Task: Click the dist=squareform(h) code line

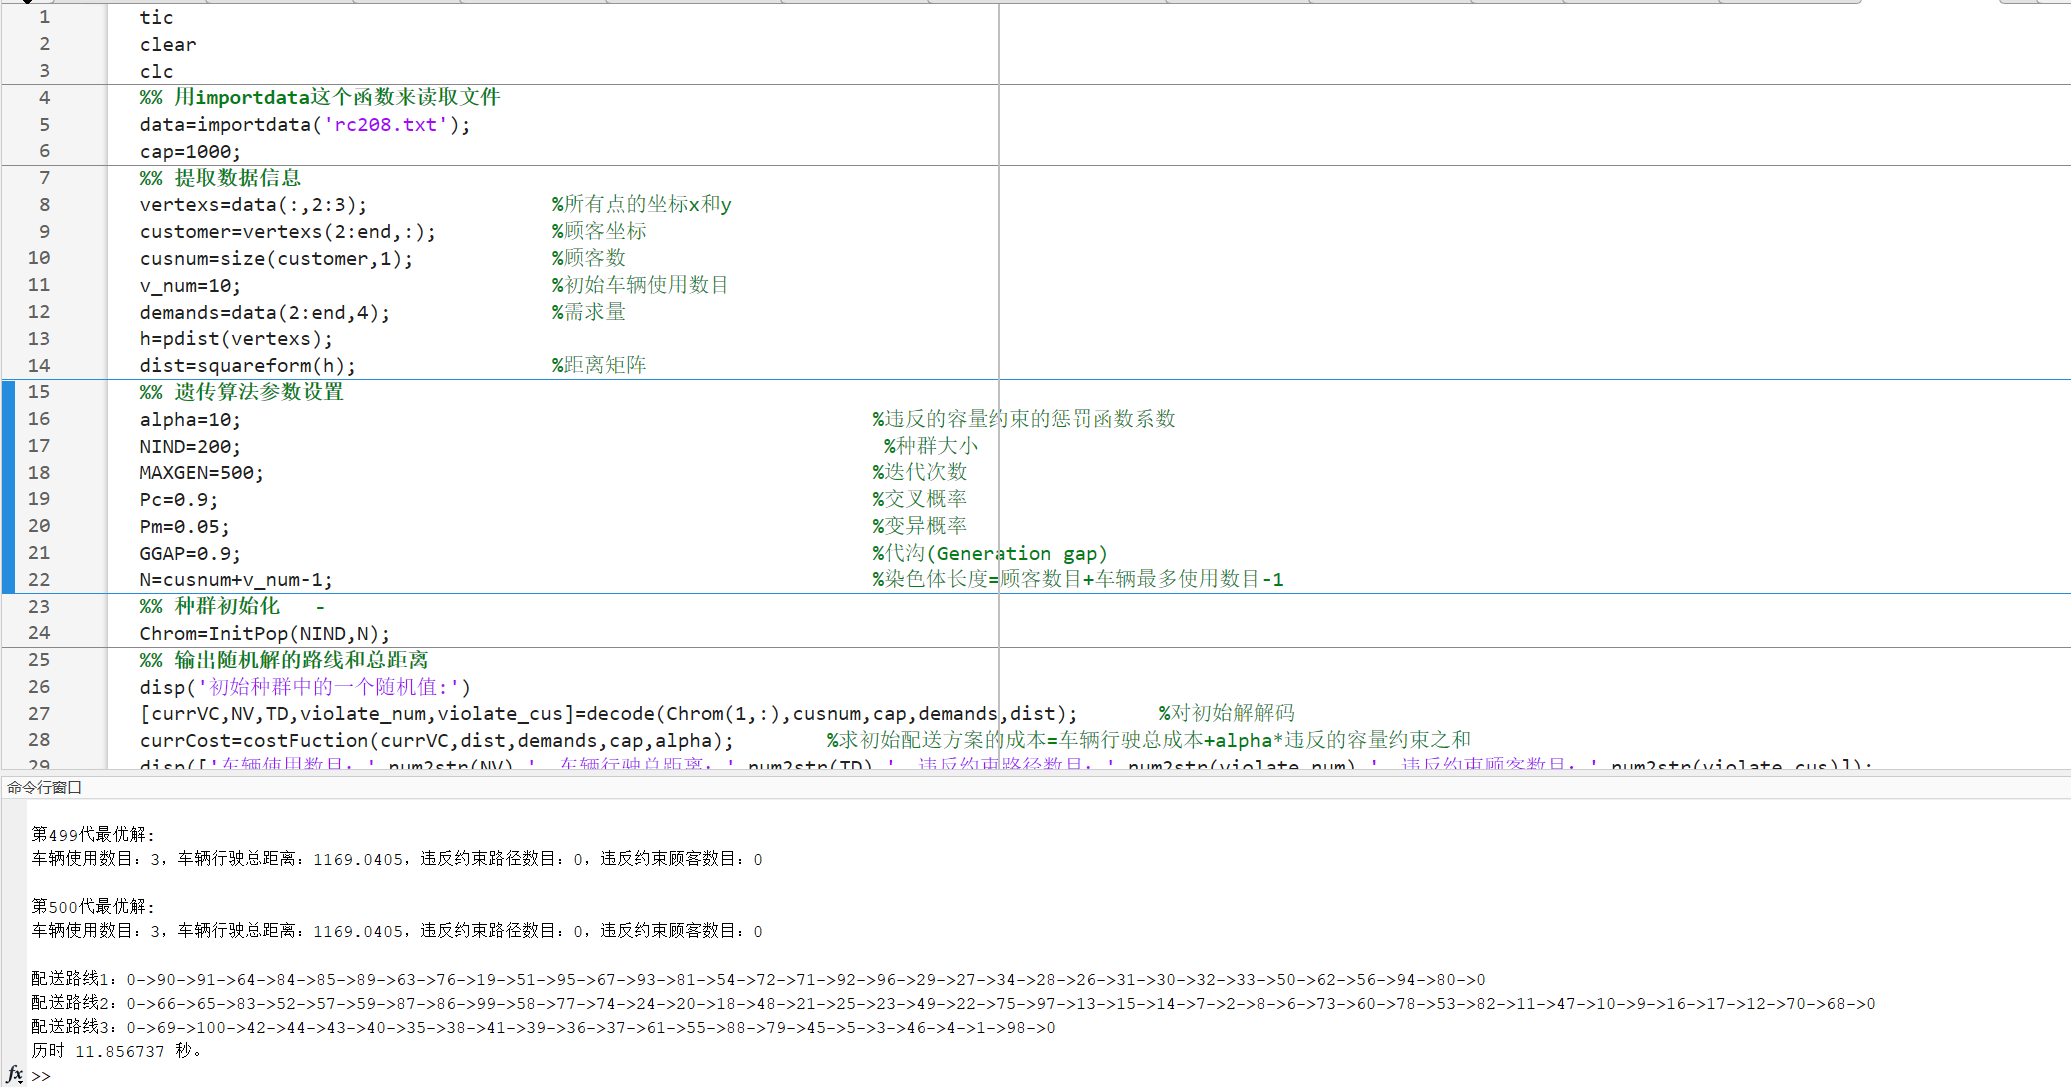Action: [x=247, y=366]
